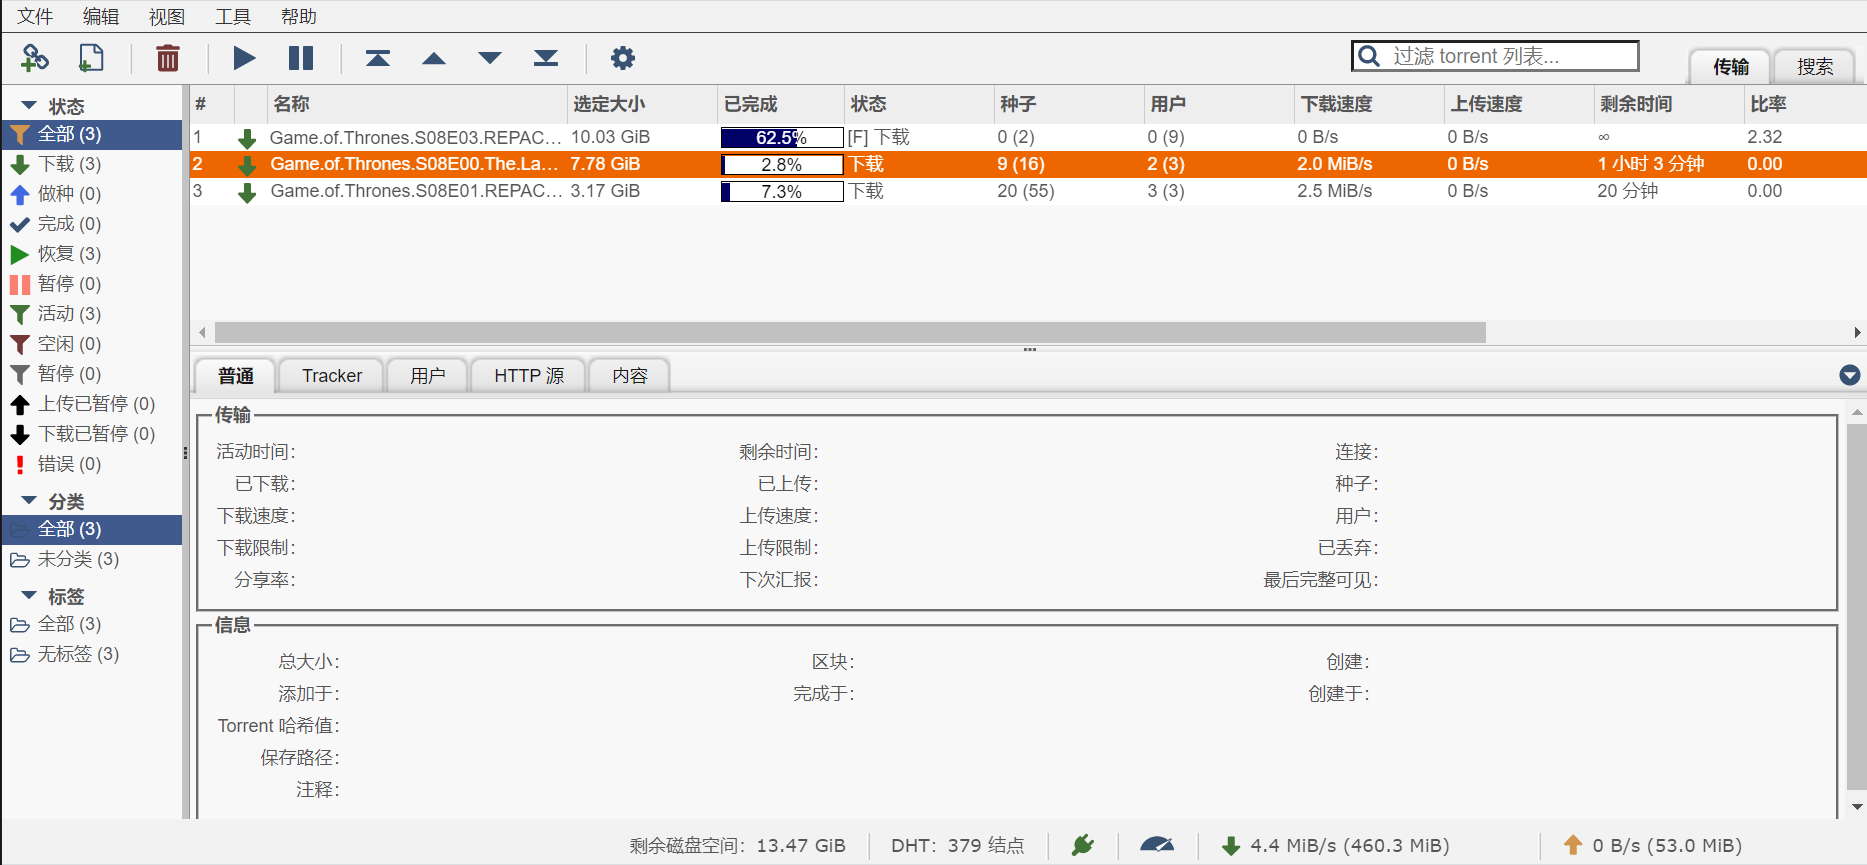Filter by 活动 (3) status
This screenshot has width=1867, height=865.
(x=92, y=314)
